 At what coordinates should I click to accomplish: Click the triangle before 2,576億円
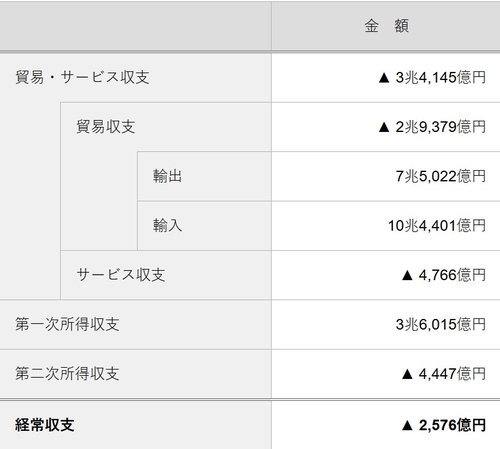407,425
